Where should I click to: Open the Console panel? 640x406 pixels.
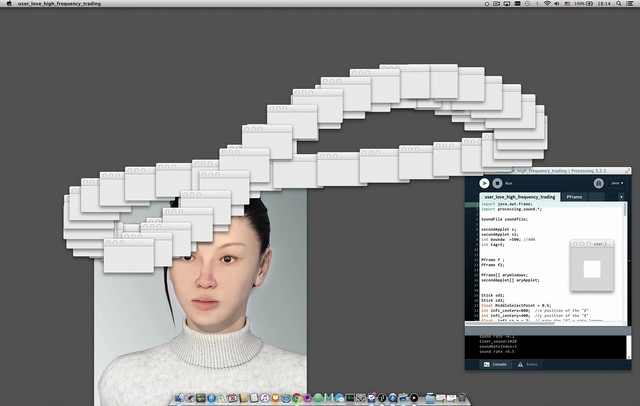pyautogui.click(x=494, y=366)
